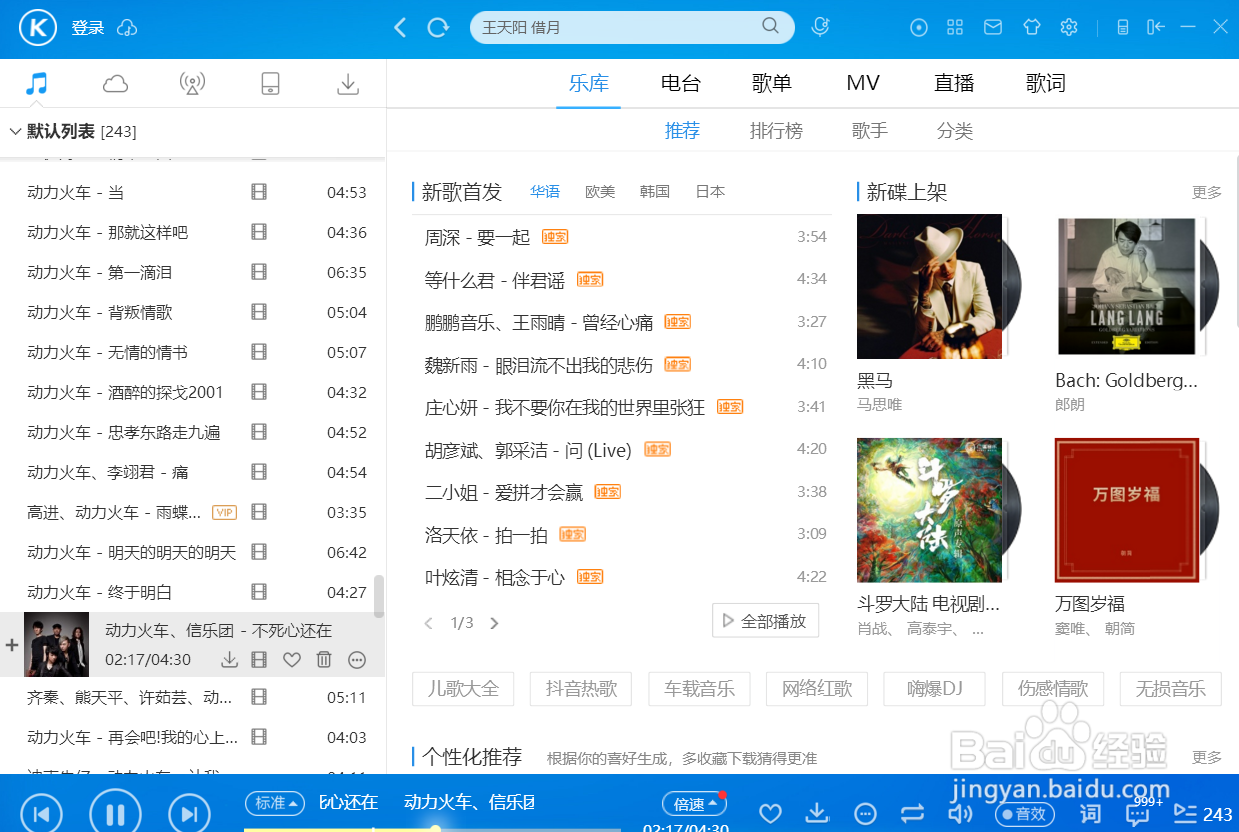The image size is (1239, 832).
Task: Skip to the next track
Action: point(189,814)
